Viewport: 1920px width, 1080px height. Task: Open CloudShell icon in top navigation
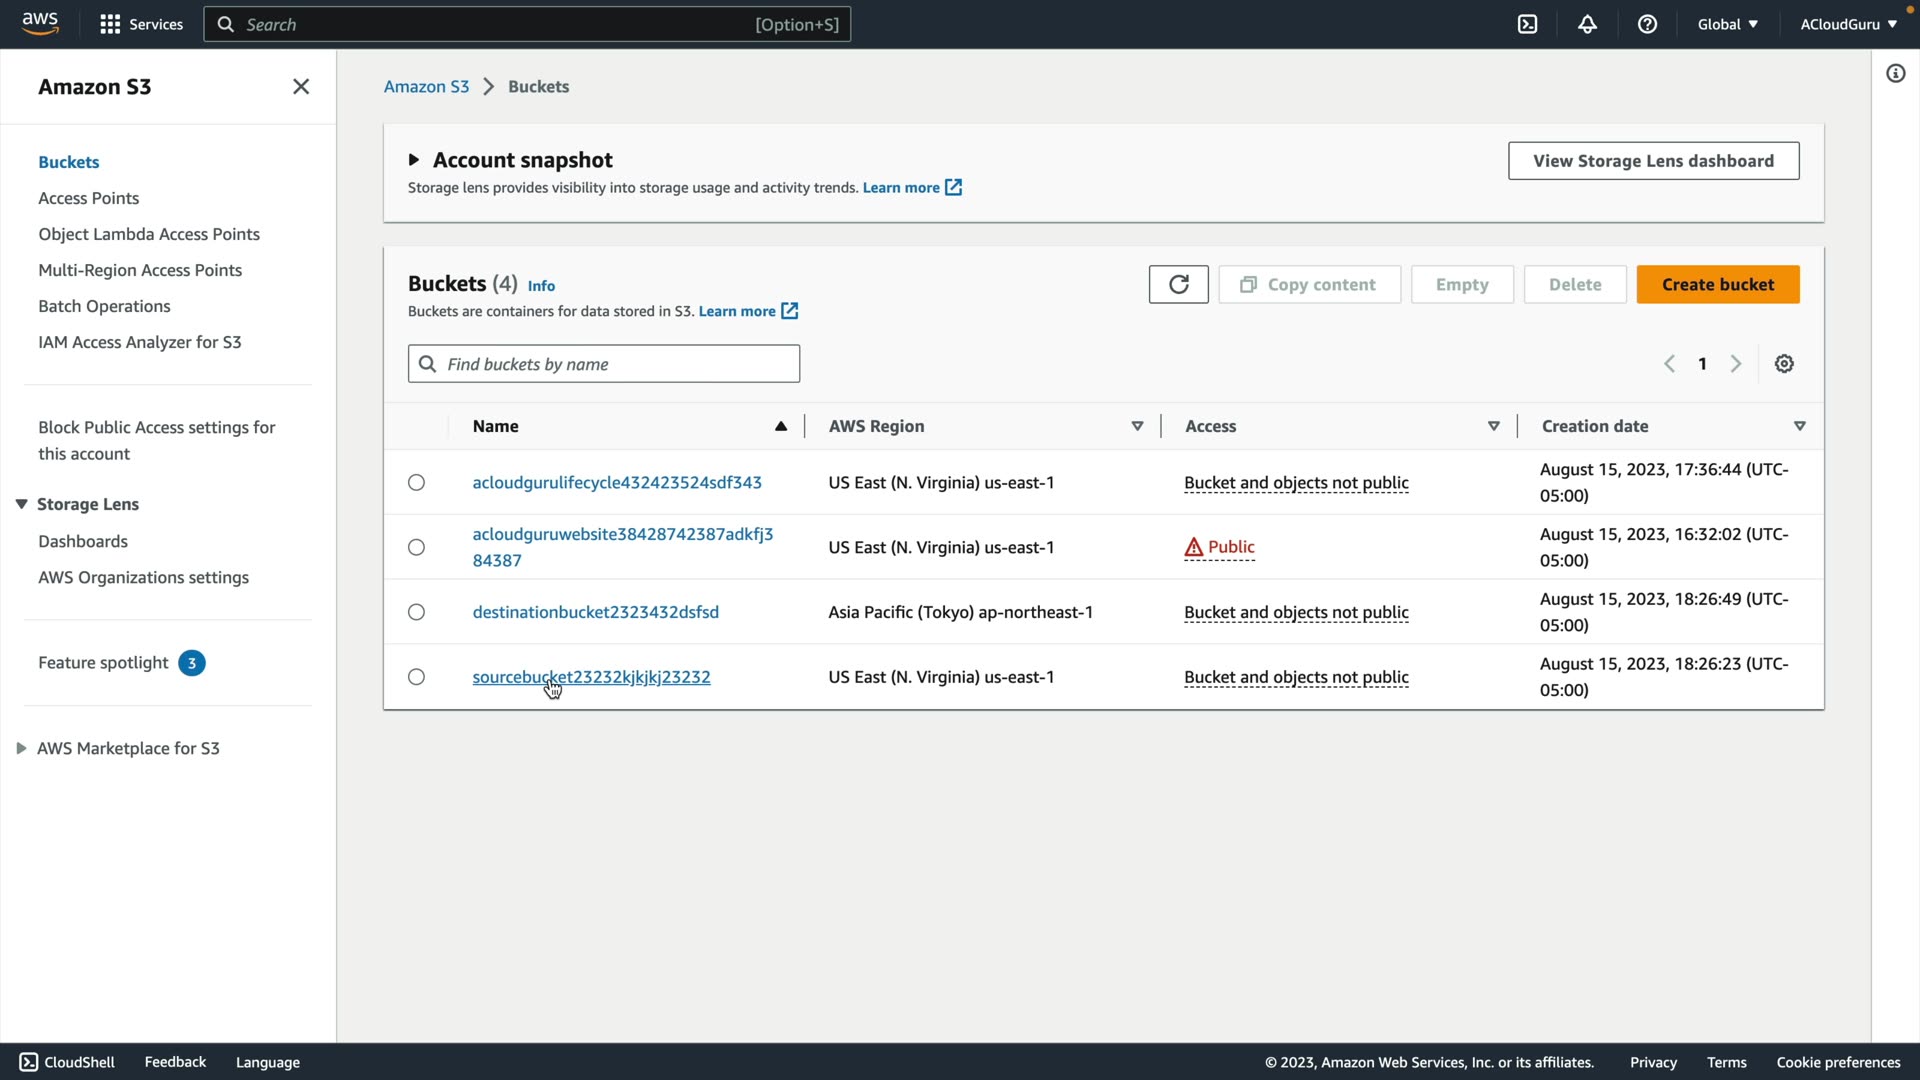point(1527,24)
